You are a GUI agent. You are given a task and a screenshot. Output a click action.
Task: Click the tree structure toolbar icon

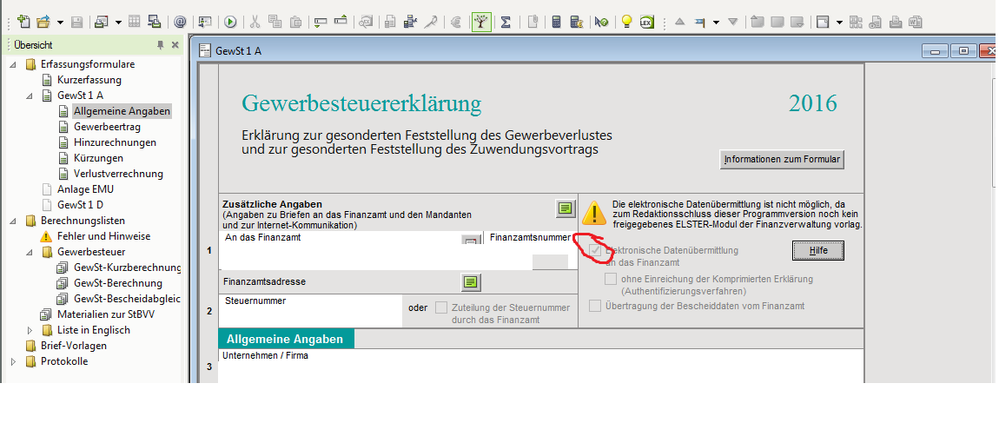pyautogui.click(x=480, y=21)
